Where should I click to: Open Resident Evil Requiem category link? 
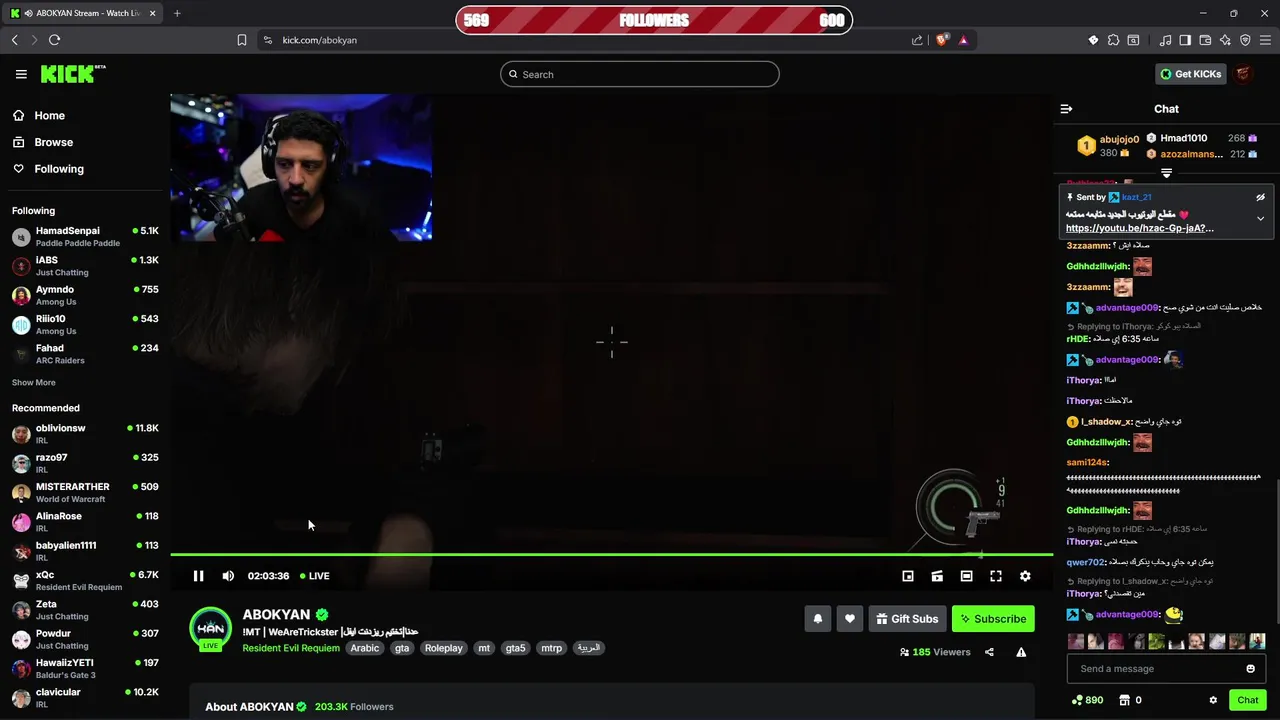(291, 648)
